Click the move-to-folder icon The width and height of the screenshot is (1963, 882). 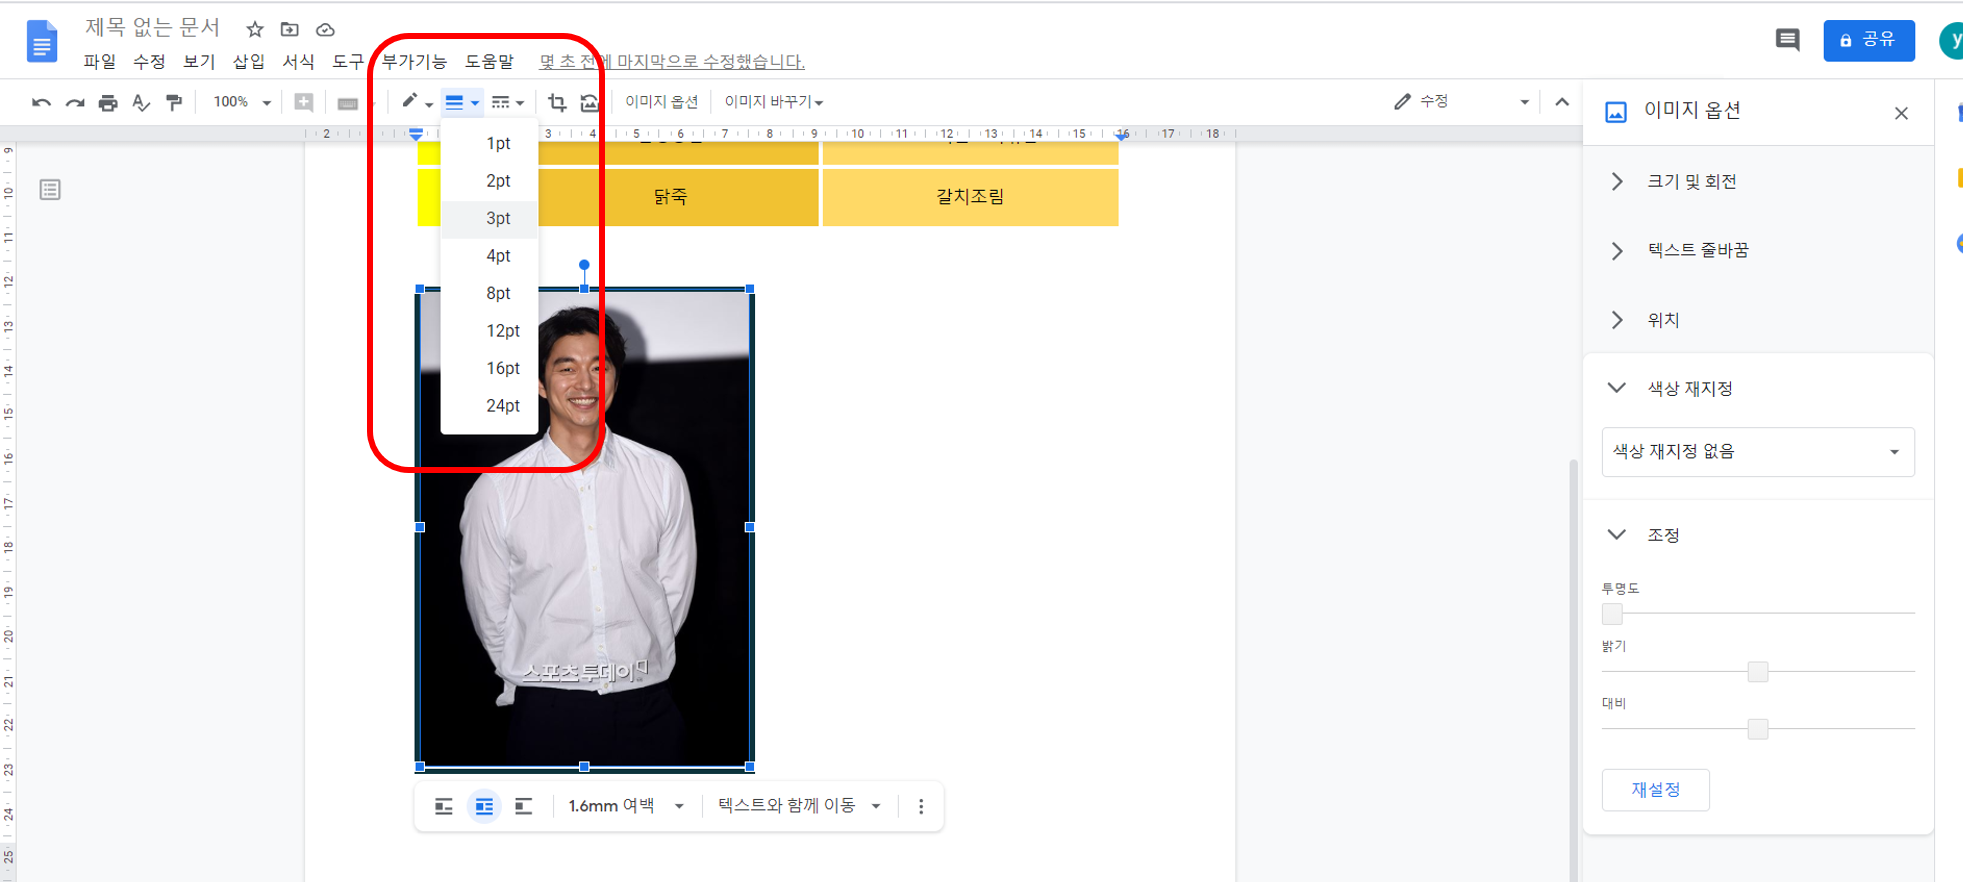tap(289, 29)
